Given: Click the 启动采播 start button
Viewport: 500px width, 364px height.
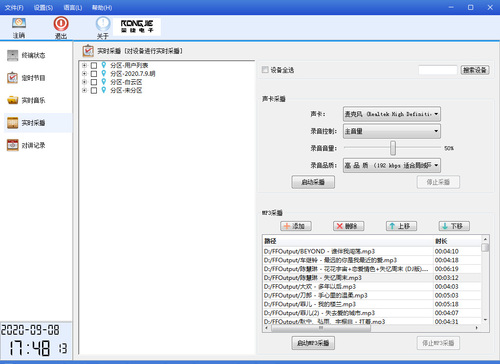Looking at the screenshot, I should [313, 182].
